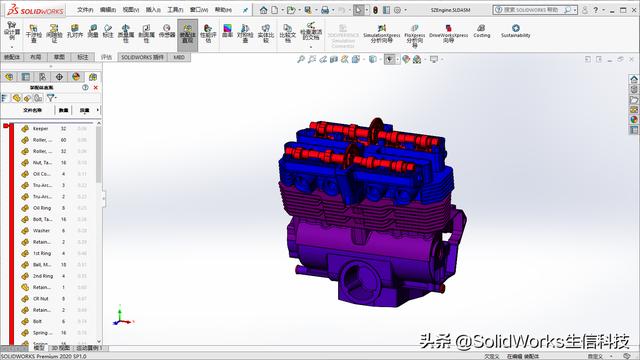Expand the help search dropdown arrow

click(x=575, y=10)
